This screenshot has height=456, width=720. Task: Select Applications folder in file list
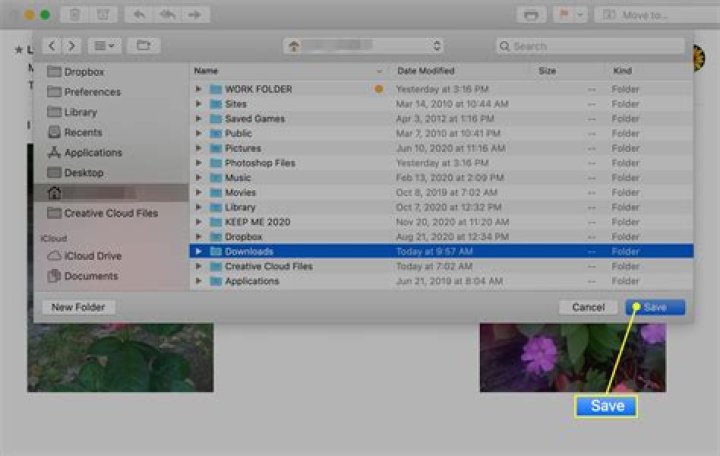441,281
